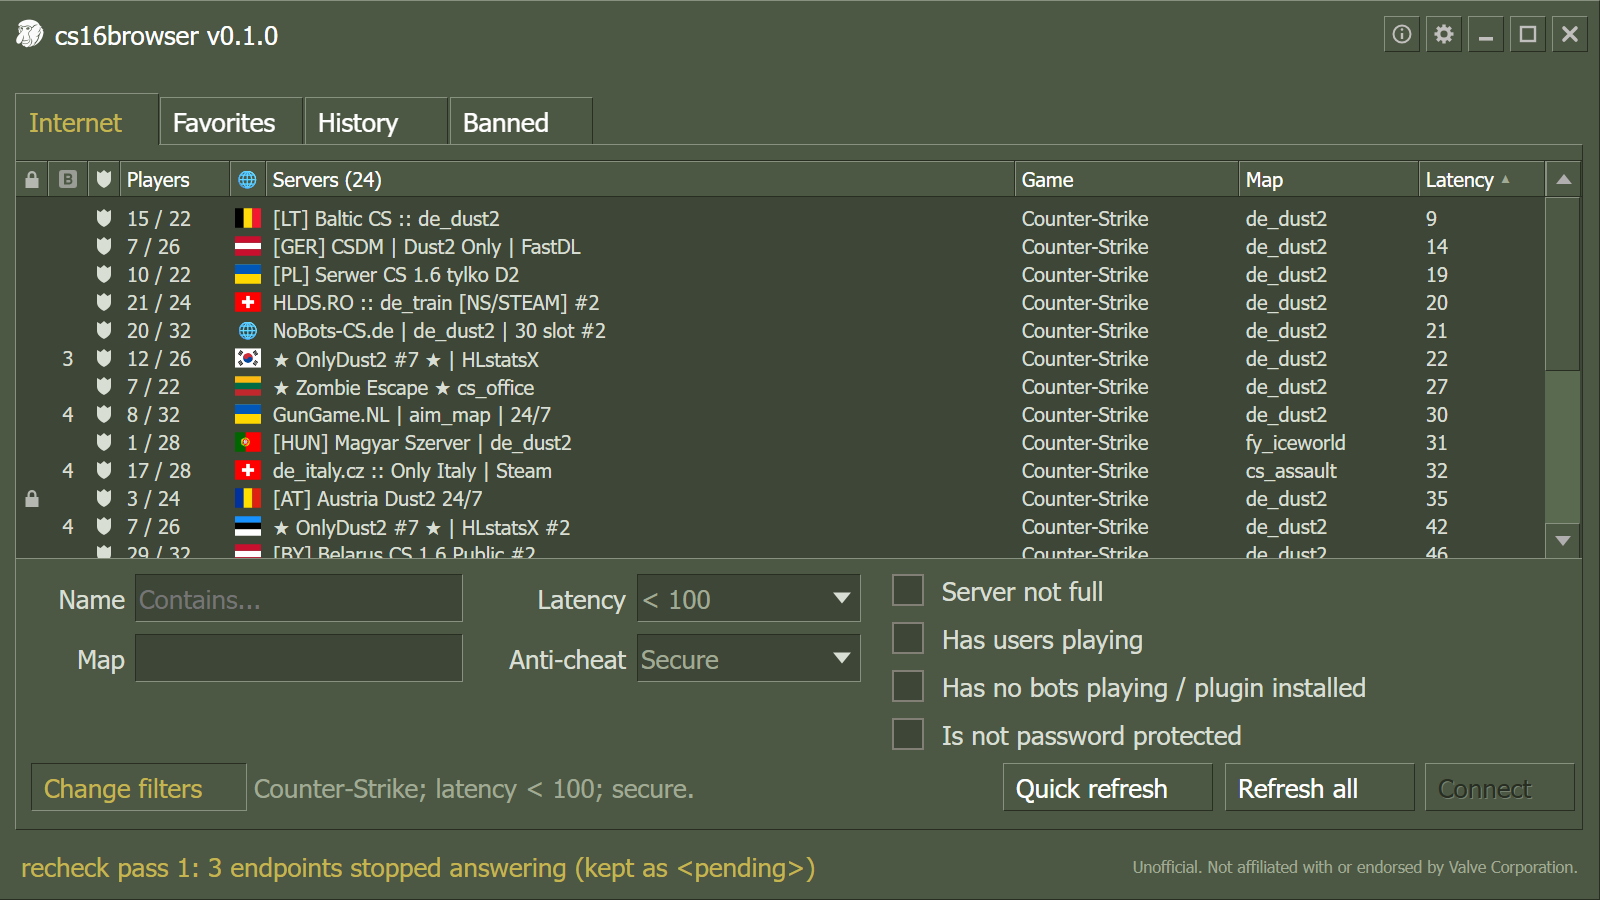Click the Connect button
This screenshot has width=1600, height=900.
[x=1500, y=788]
